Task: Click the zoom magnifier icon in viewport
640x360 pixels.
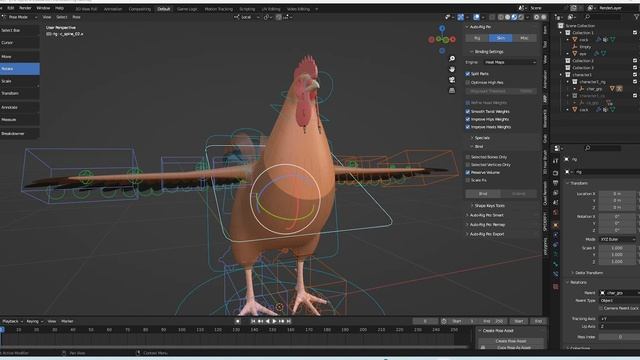Action: tap(452, 59)
